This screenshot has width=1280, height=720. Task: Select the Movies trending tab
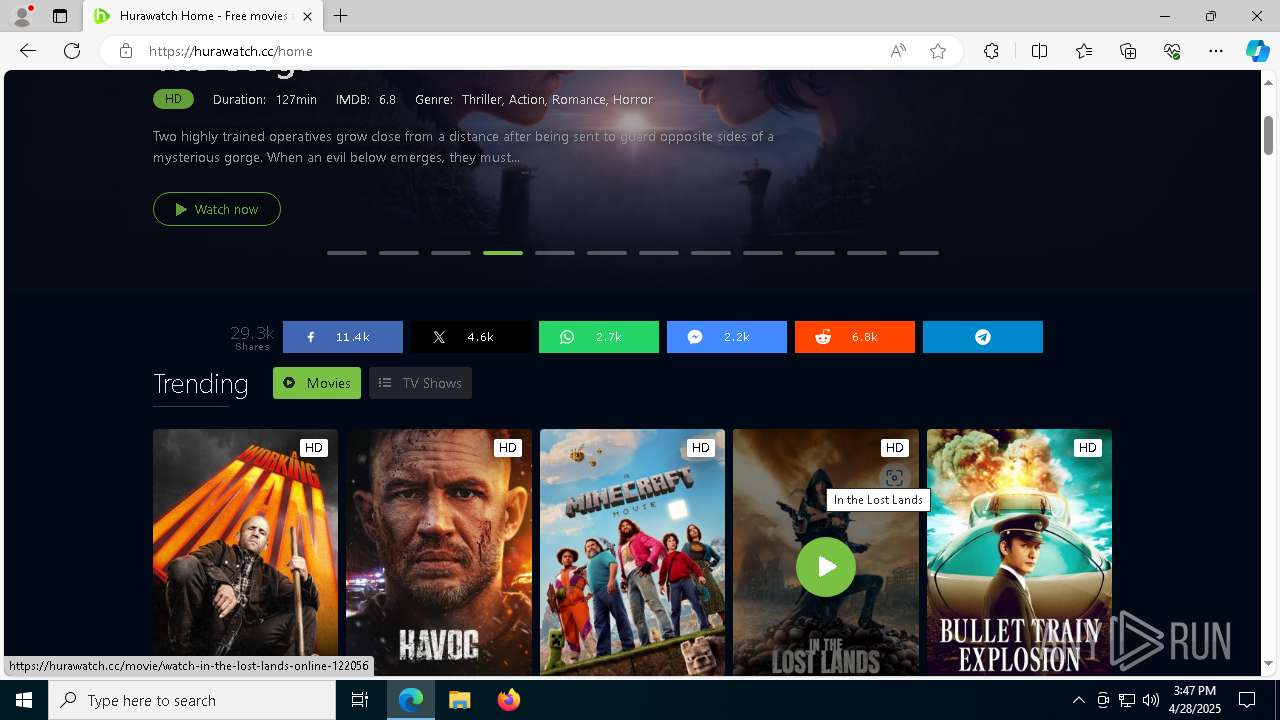pos(317,383)
